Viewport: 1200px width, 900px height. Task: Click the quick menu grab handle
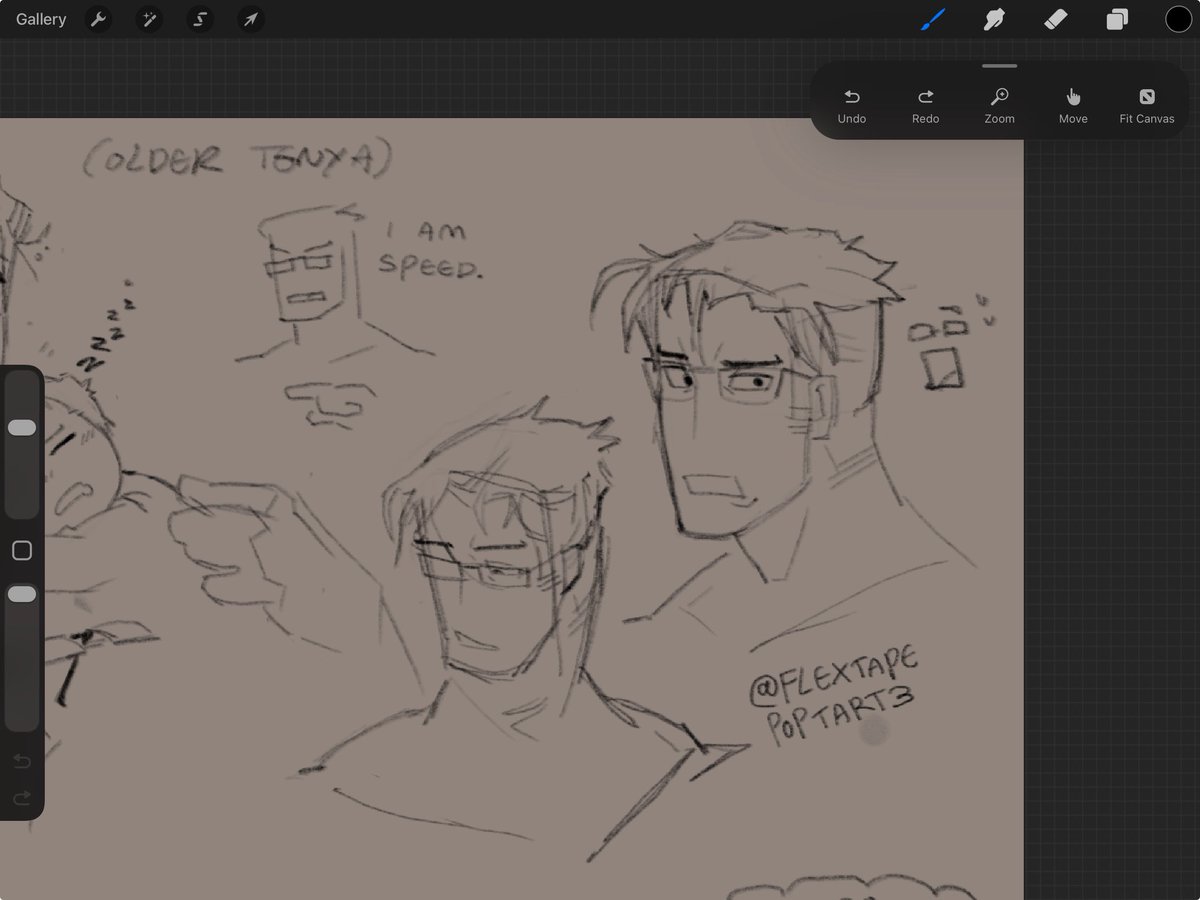[x=1000, y=66]
